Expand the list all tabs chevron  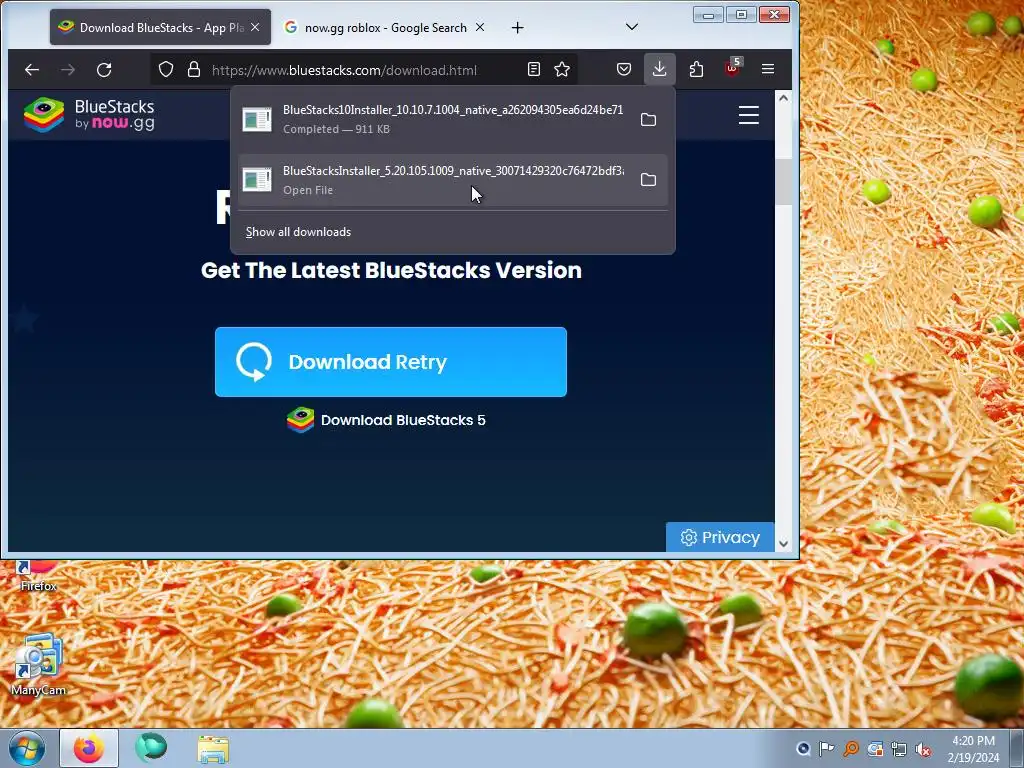[x=632, y=27]
